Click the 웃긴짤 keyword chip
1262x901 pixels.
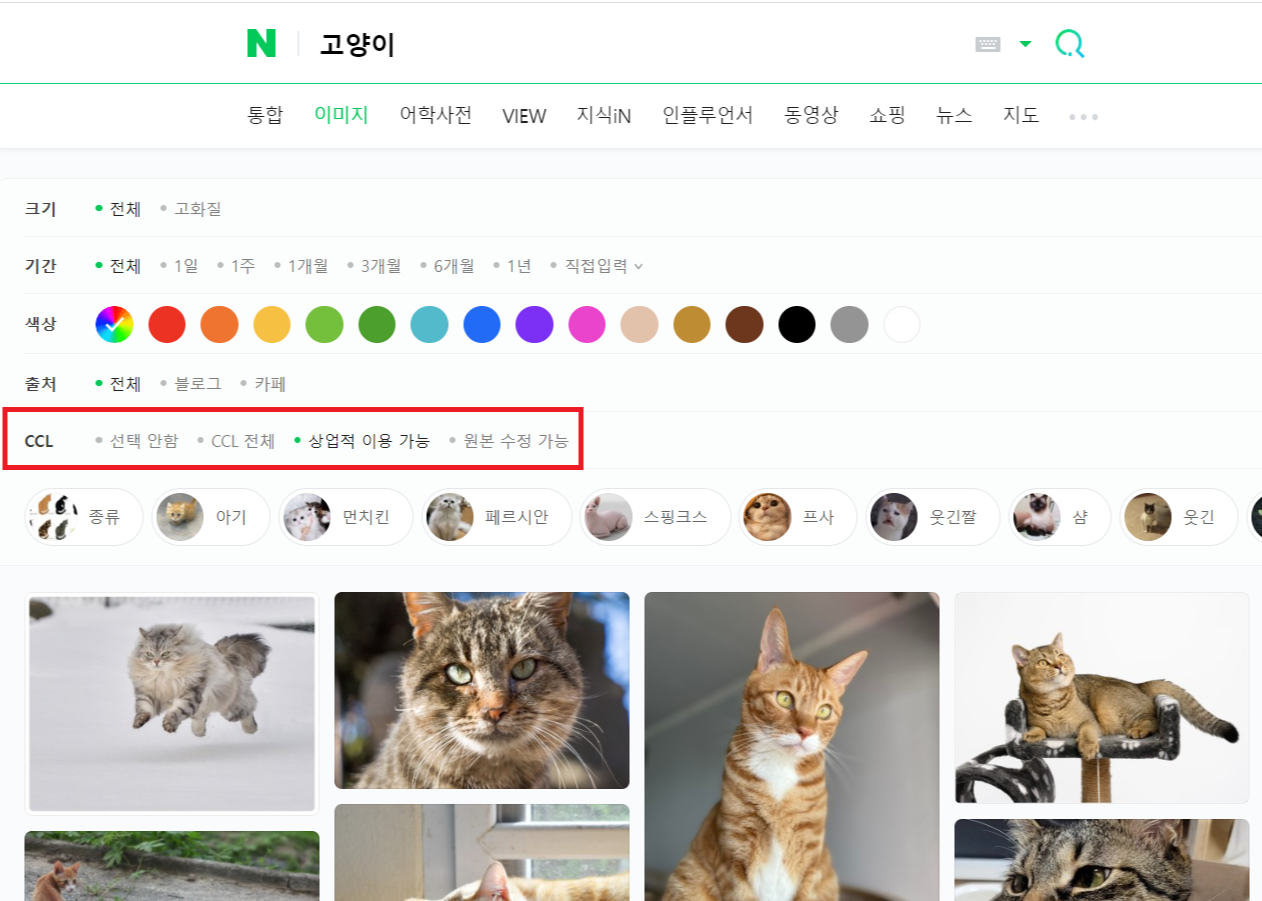tap(933, 517)
